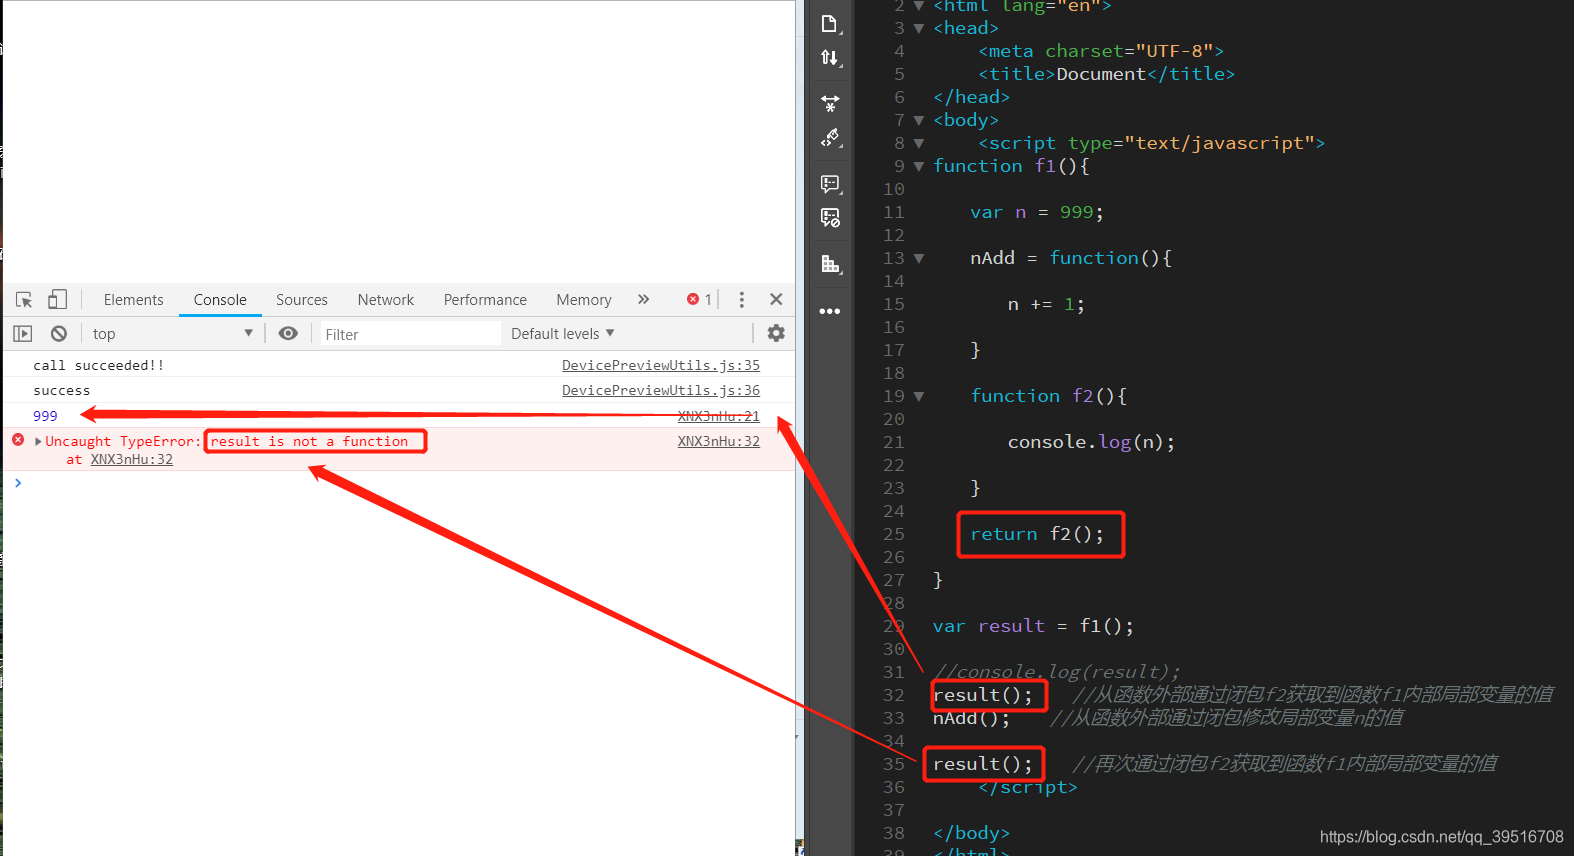Click the console prompt input line

[400, 483]
